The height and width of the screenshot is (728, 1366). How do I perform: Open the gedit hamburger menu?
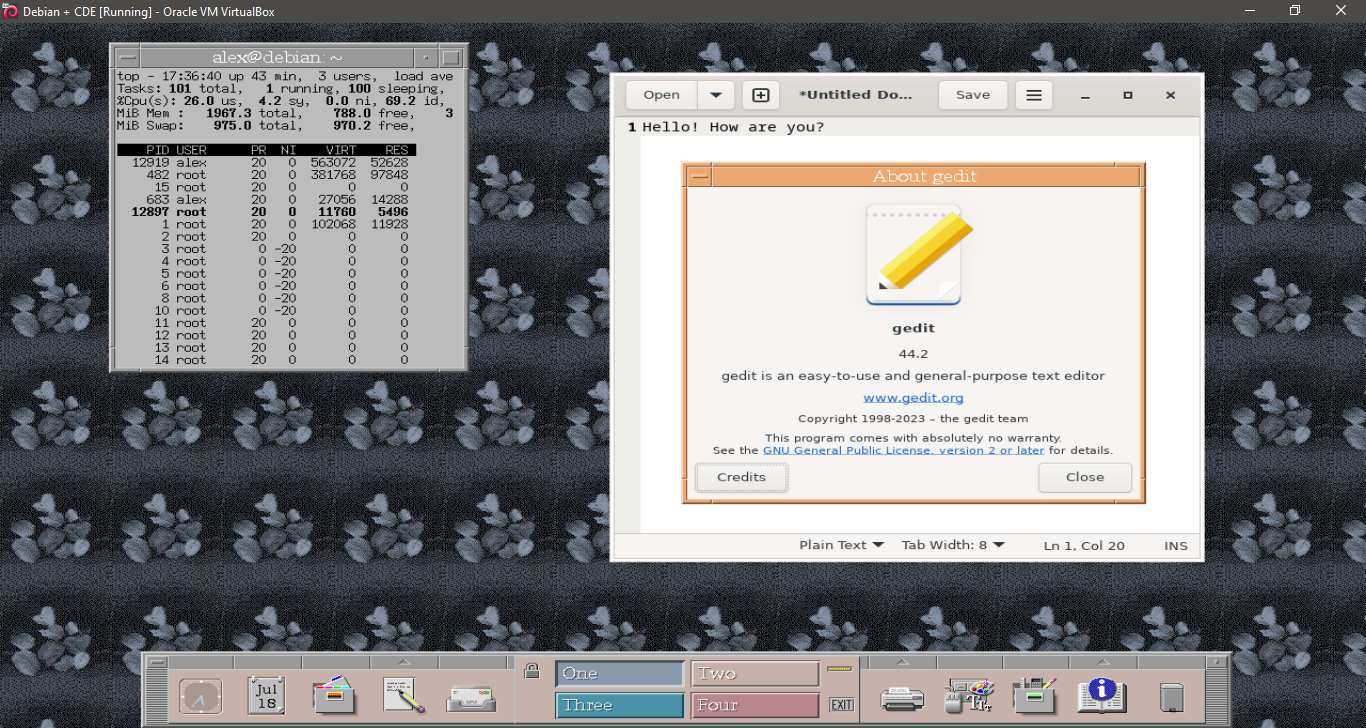[x=1034, y=95]
